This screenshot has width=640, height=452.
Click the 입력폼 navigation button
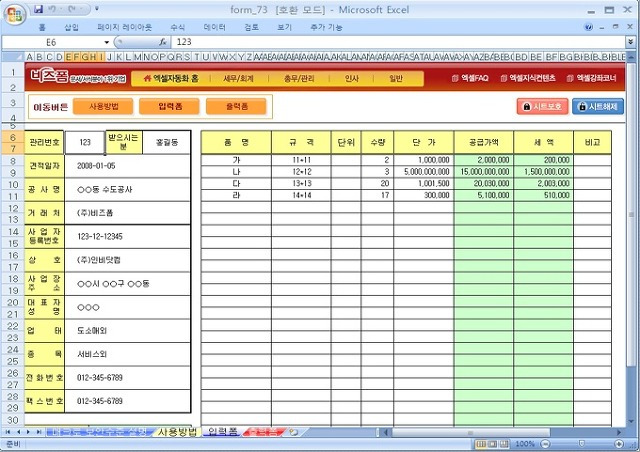170,107
